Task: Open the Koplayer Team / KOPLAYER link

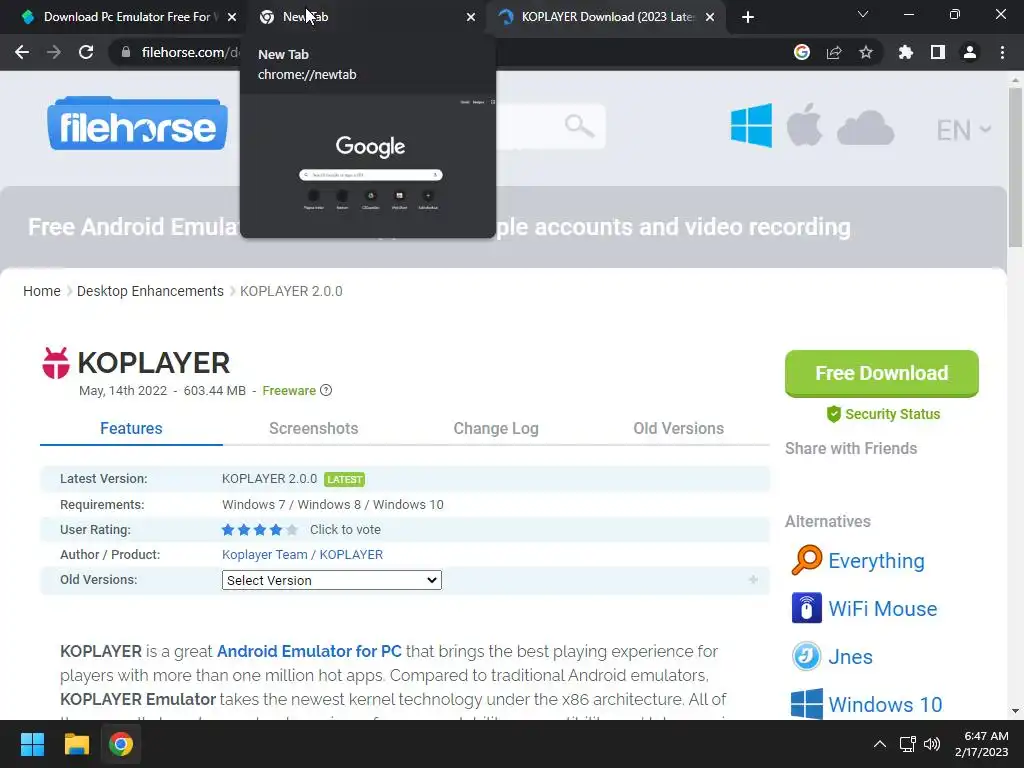Action: point(302,554)
